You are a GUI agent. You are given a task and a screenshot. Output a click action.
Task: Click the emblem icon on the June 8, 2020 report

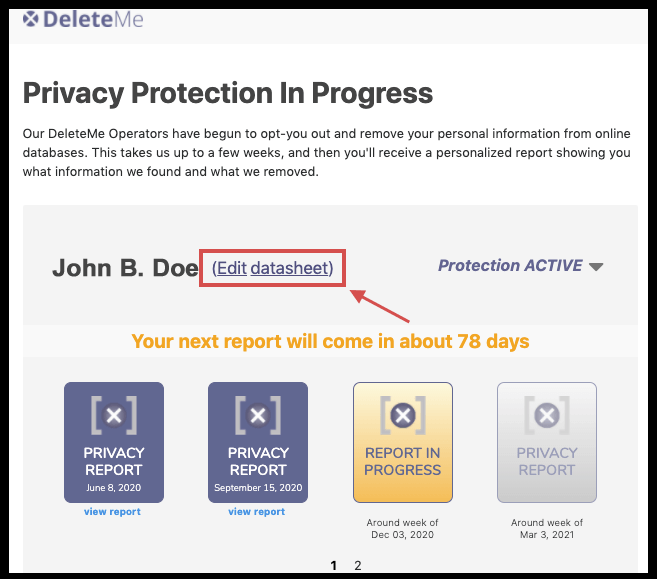coord(114,414)
